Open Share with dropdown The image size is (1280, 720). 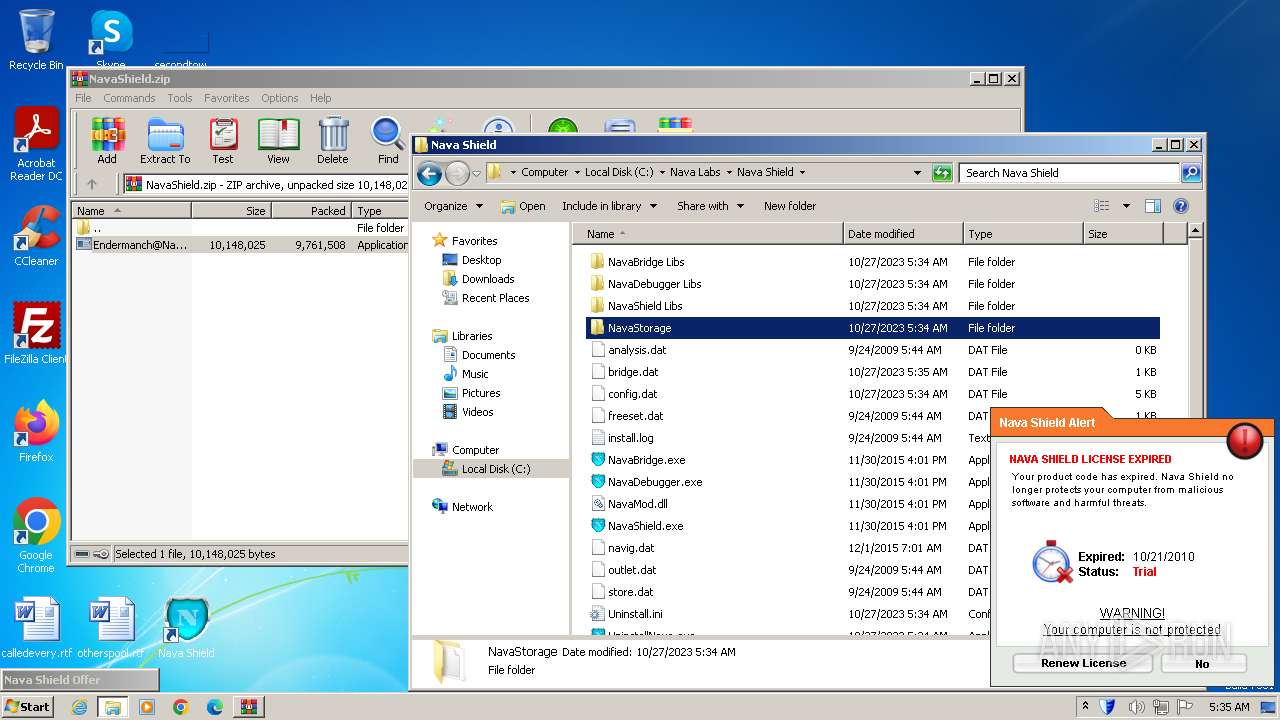click(710, 206)
